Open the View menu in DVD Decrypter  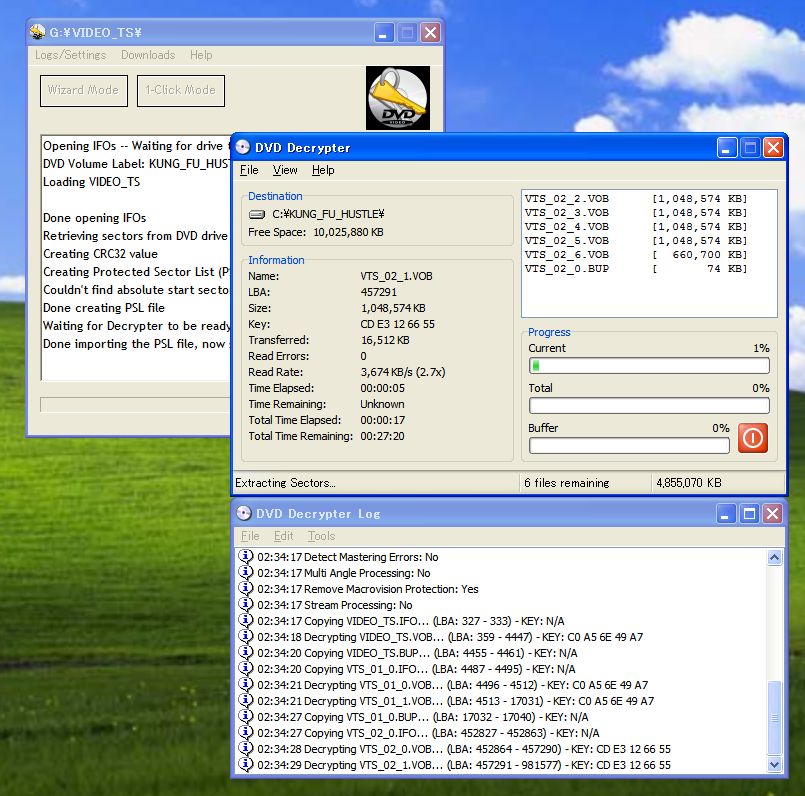[x=285, y=170]
